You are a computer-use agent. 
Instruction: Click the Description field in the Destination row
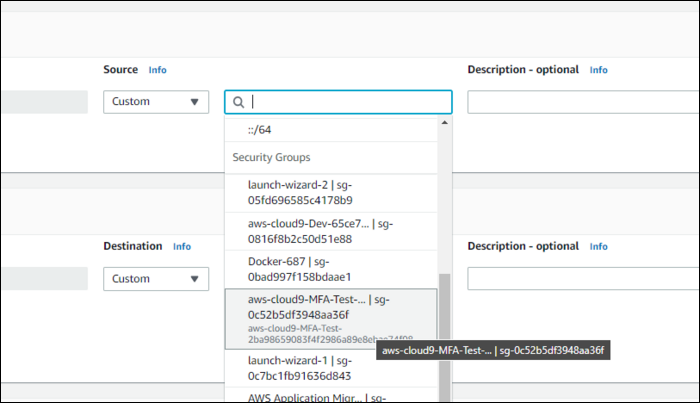(x=583, y=278)
